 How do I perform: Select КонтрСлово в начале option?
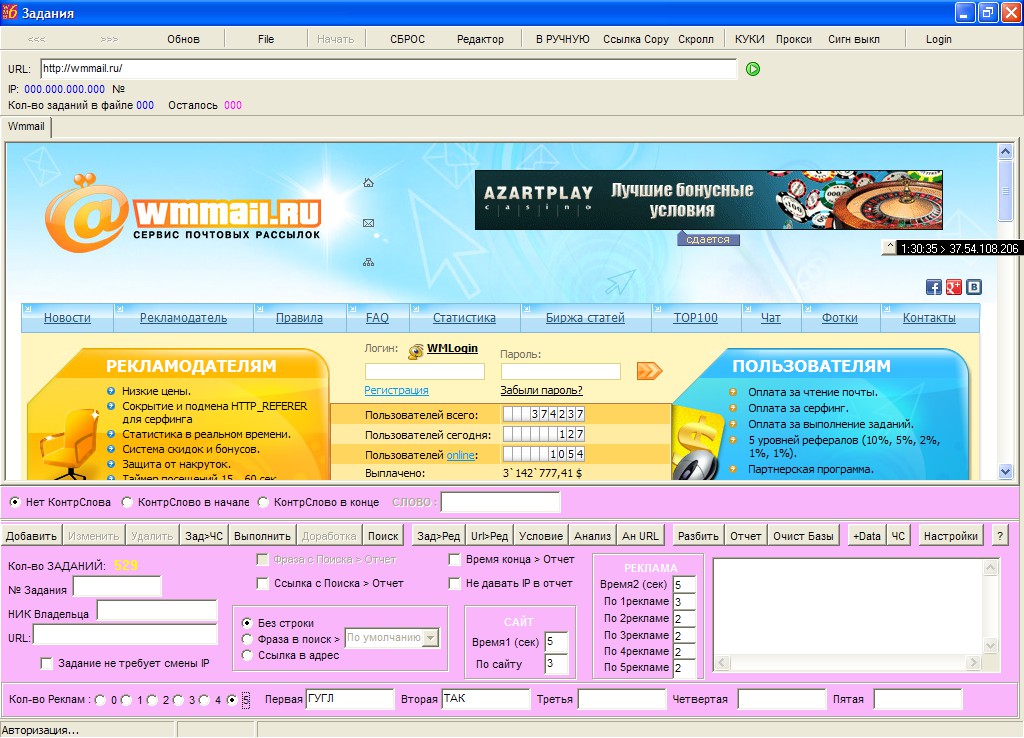pyautogui.click(x=127, y=502)
